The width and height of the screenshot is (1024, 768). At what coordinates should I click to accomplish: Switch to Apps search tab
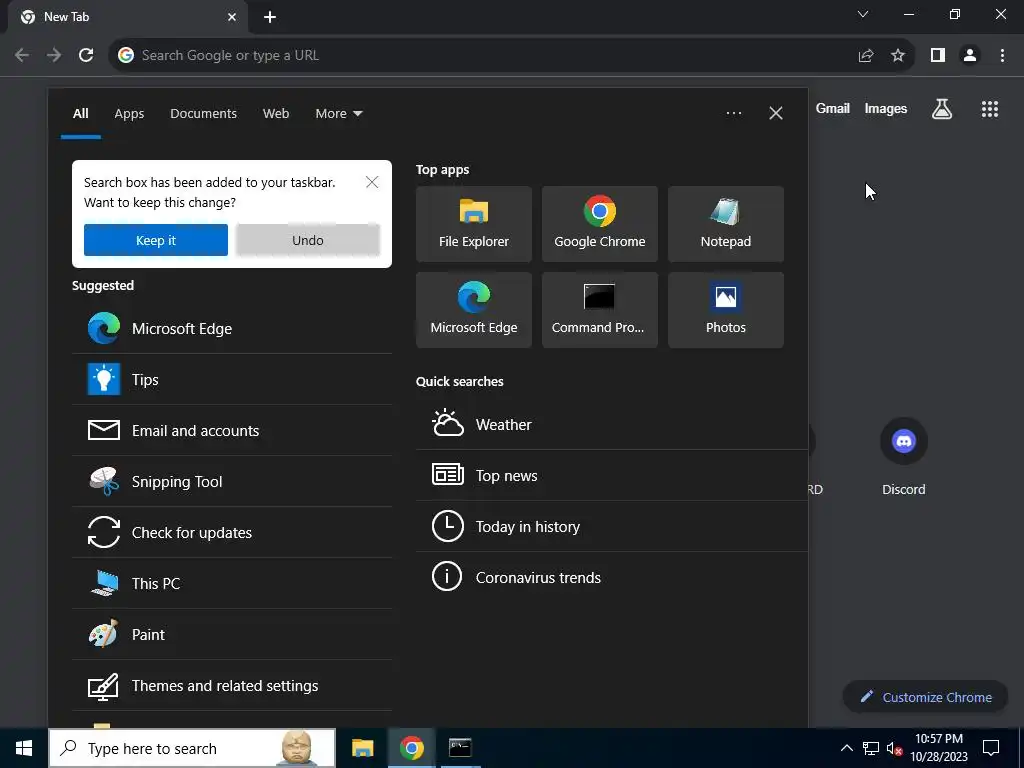pos(129,114)
